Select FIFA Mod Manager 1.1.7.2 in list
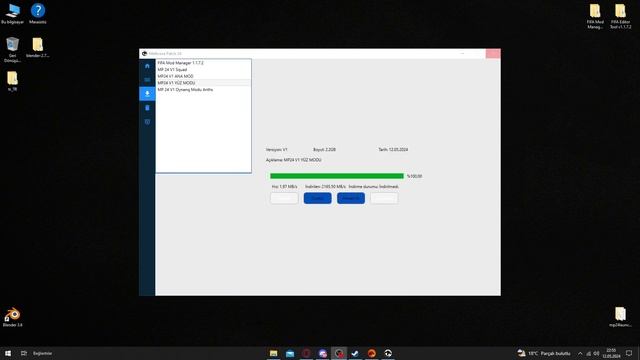 [203, 63]
